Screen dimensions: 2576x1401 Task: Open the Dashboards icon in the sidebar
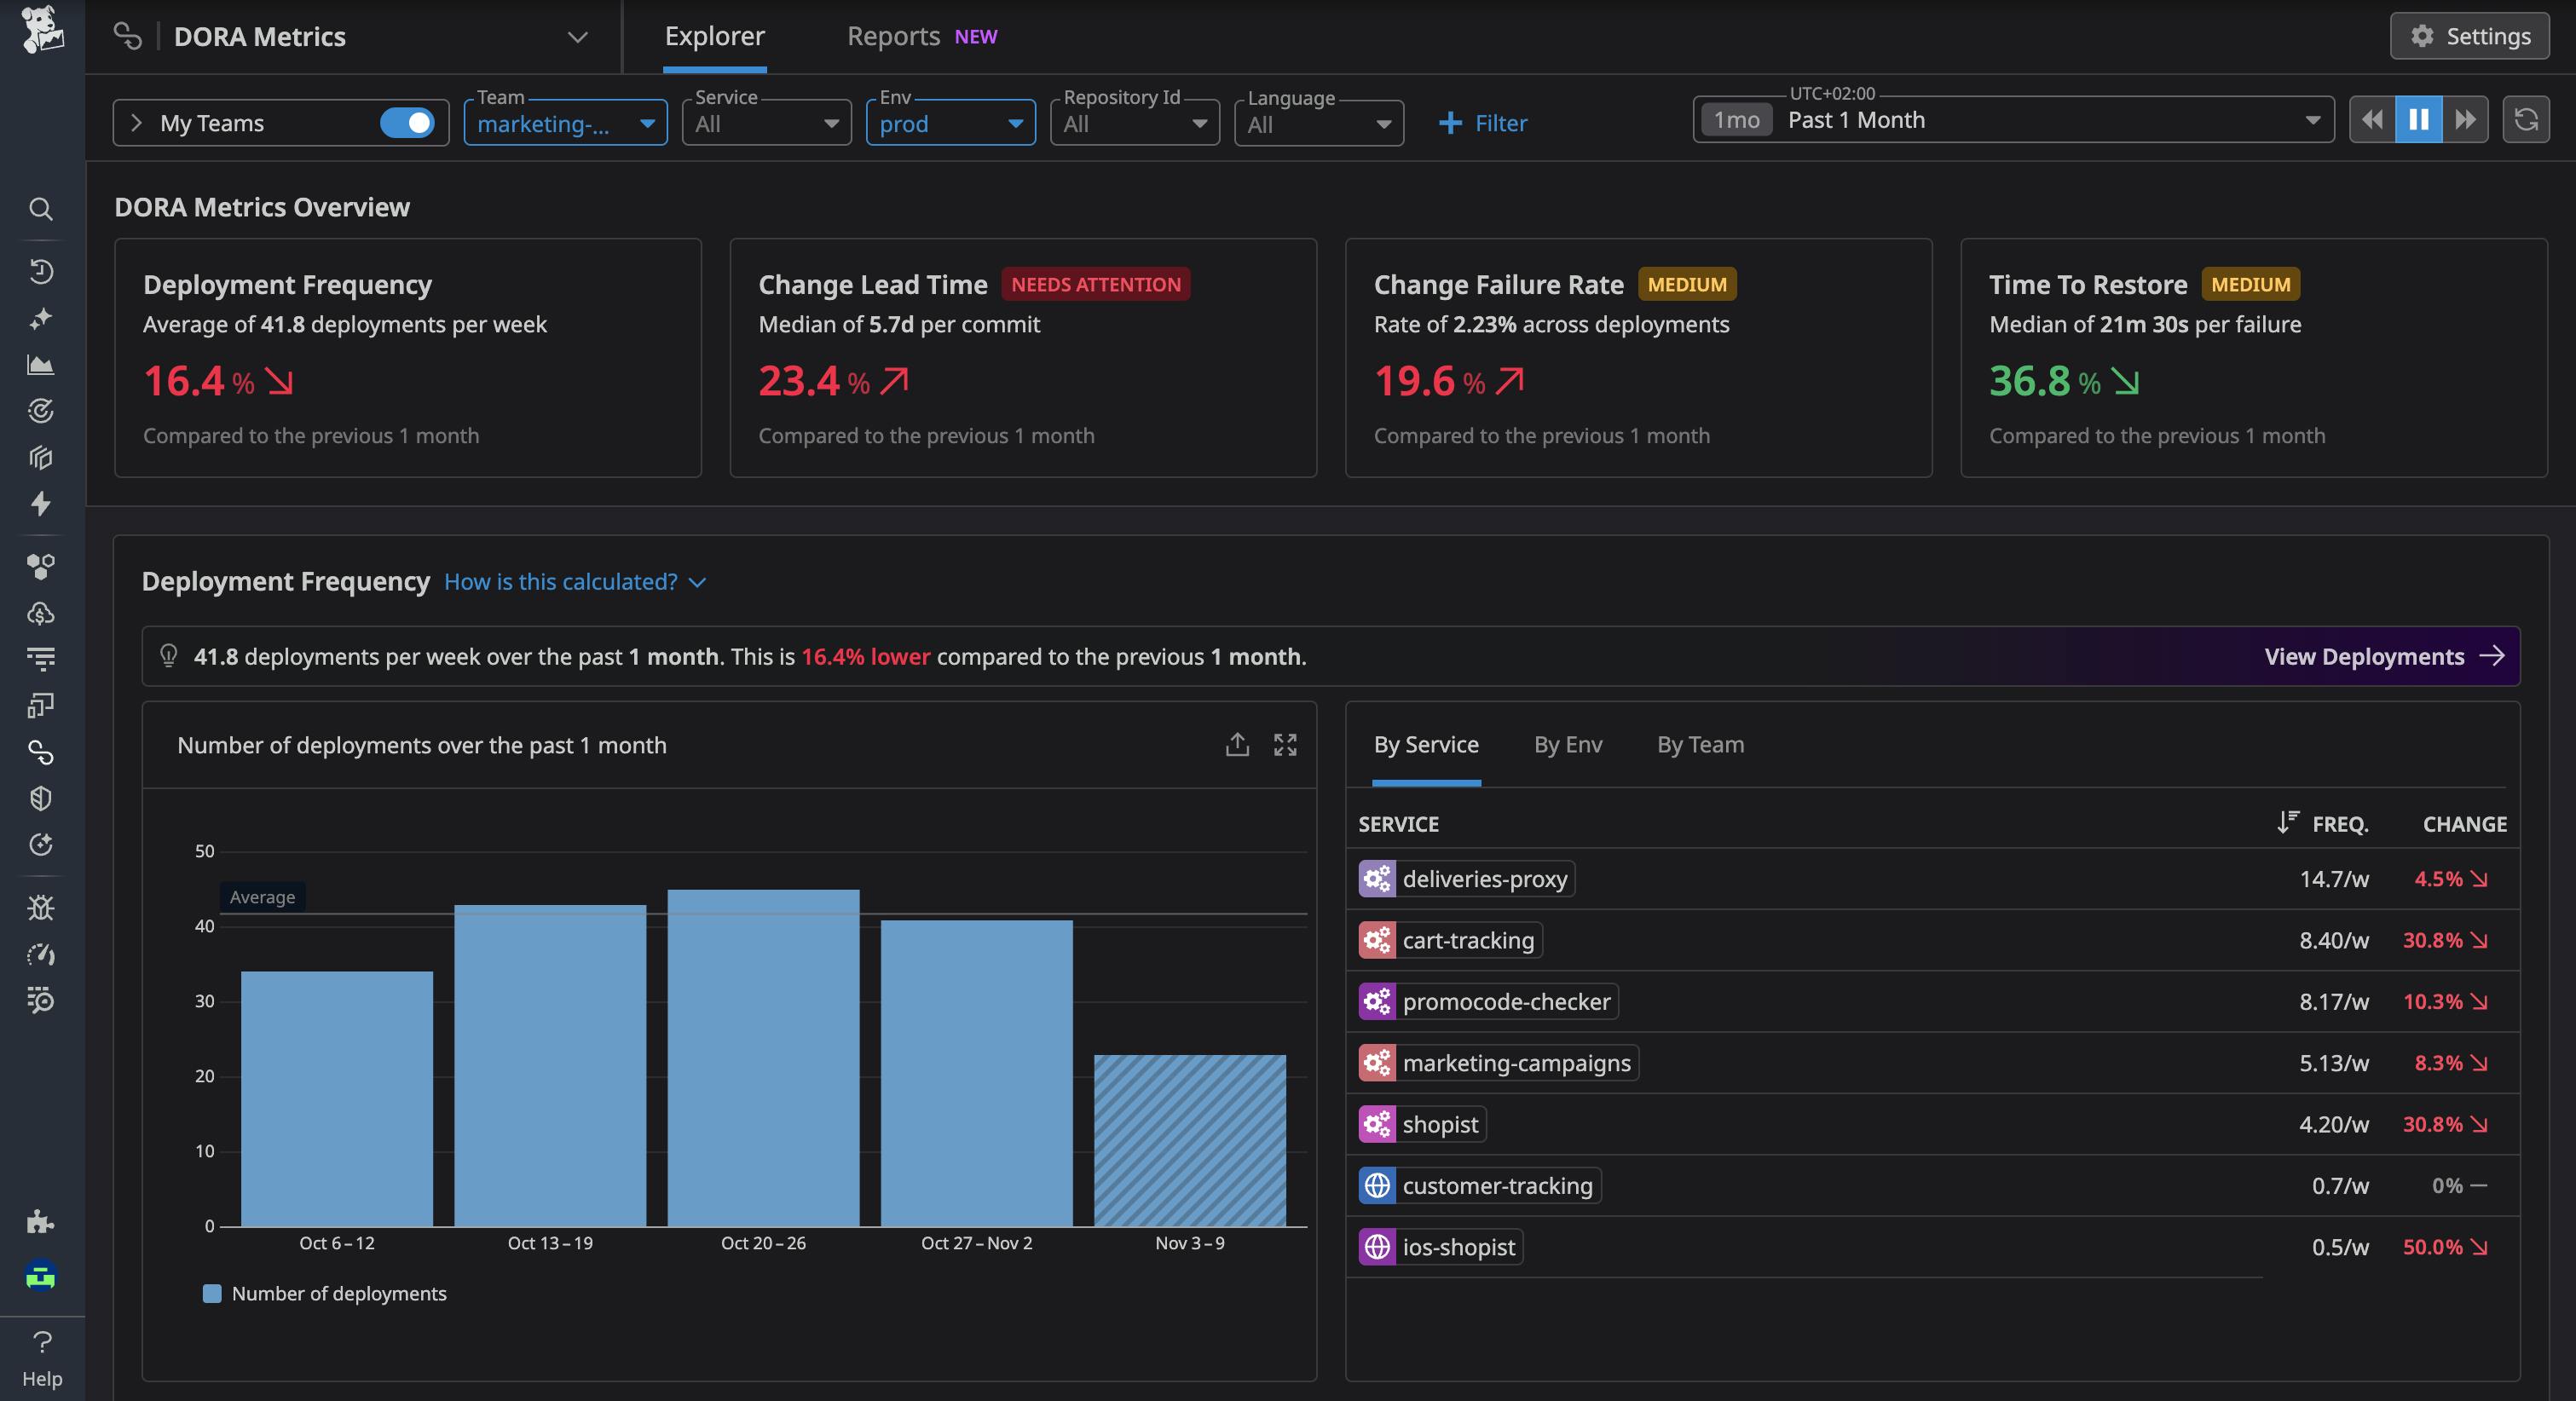pos(40,364)
